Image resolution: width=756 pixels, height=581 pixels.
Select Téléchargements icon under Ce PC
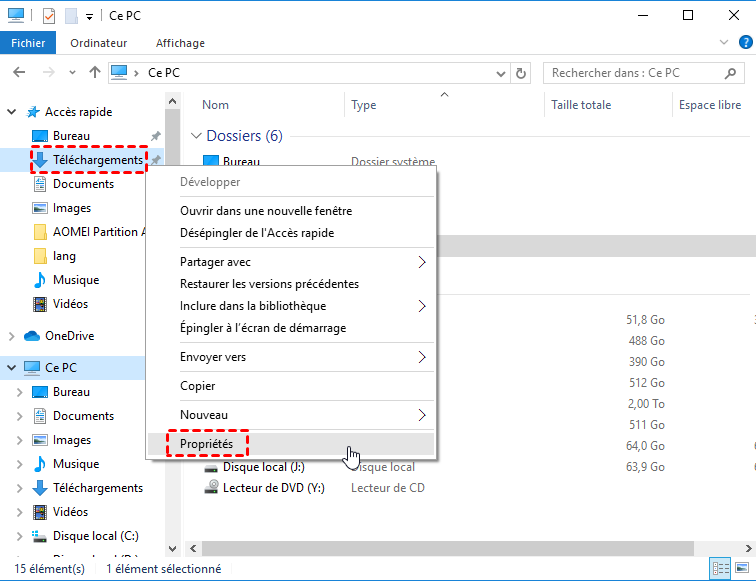pos(40,488)
